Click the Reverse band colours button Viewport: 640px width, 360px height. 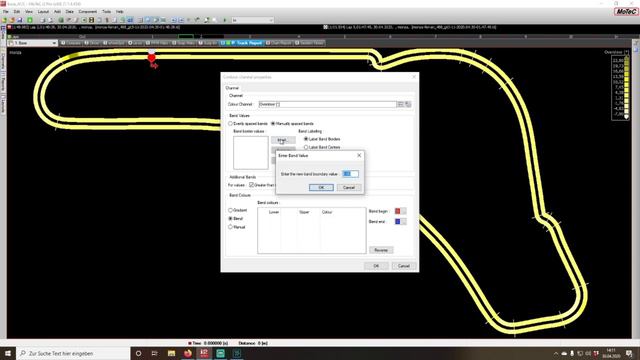pyautogui.click(x=381, y=250)
